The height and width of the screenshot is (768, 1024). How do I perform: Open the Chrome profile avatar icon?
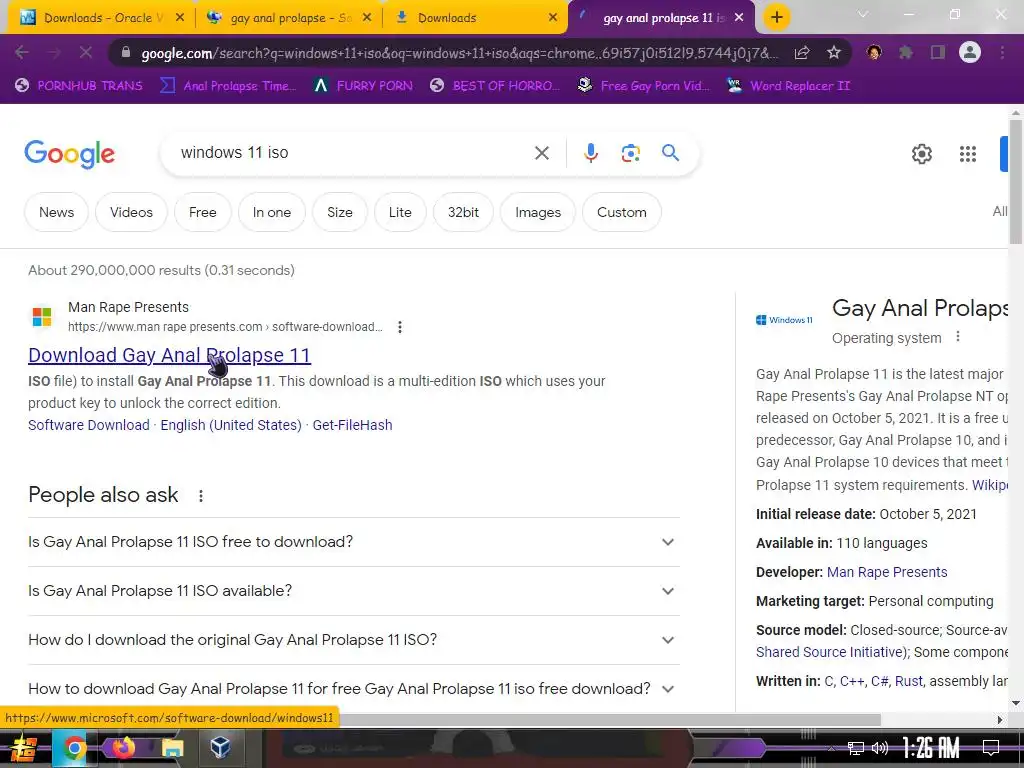pyautogui.click(x=970, y=52)
